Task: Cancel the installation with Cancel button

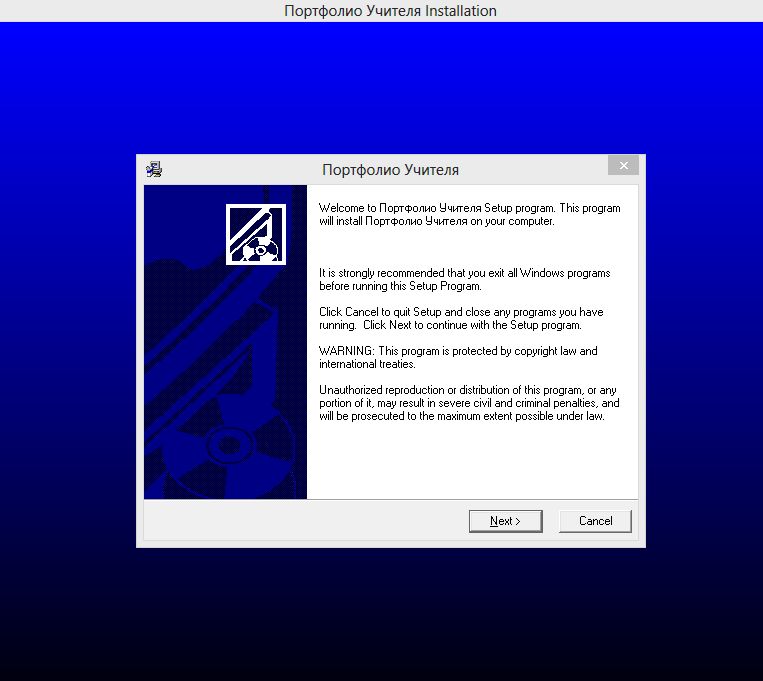Action: (595, 521)
